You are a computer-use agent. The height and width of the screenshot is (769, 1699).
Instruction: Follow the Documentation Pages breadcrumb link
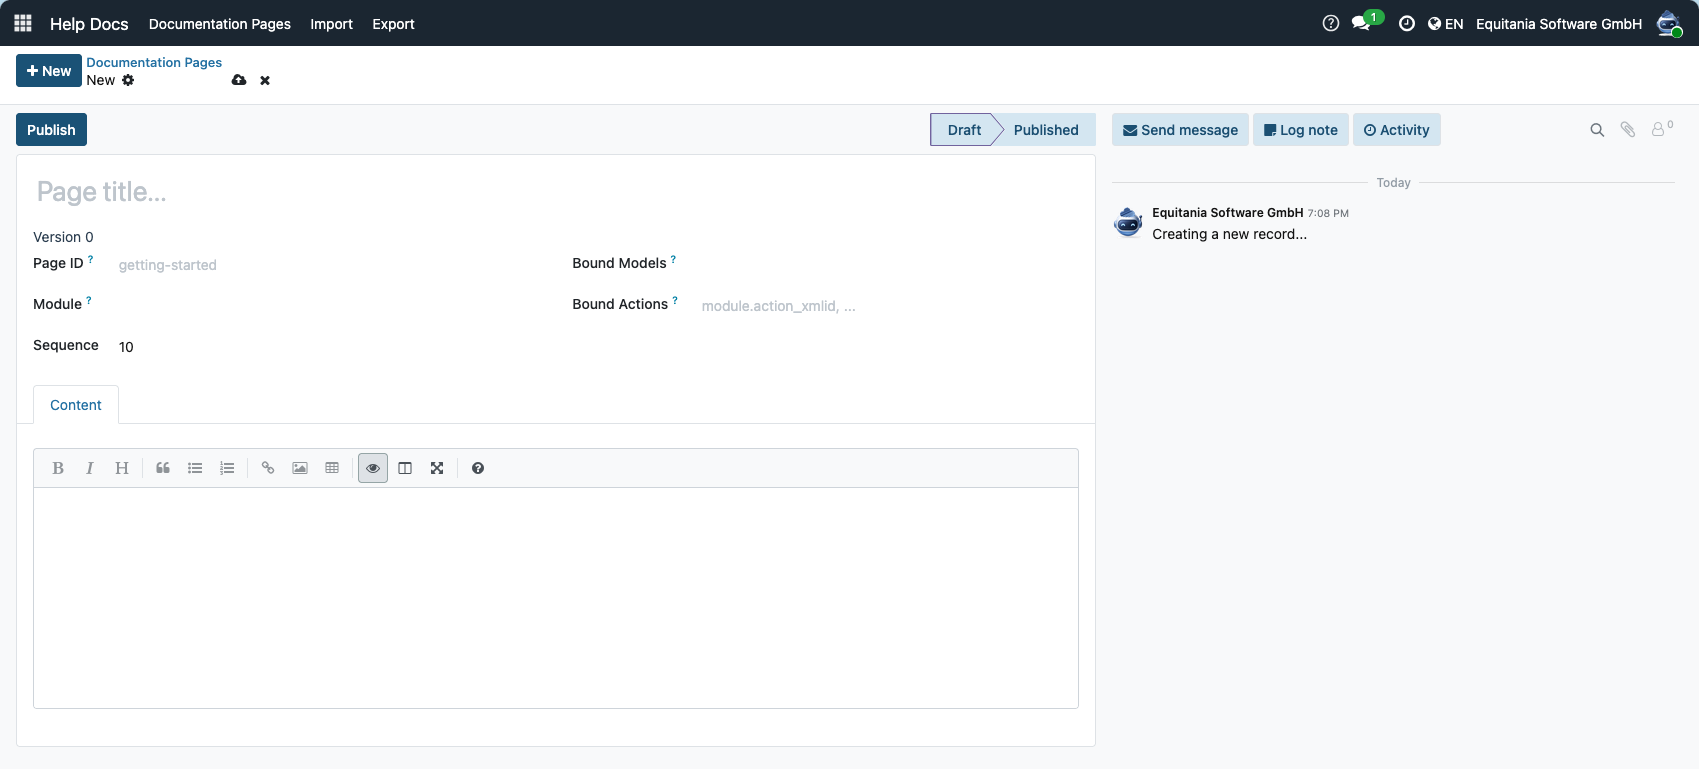[x=154, y=62]
